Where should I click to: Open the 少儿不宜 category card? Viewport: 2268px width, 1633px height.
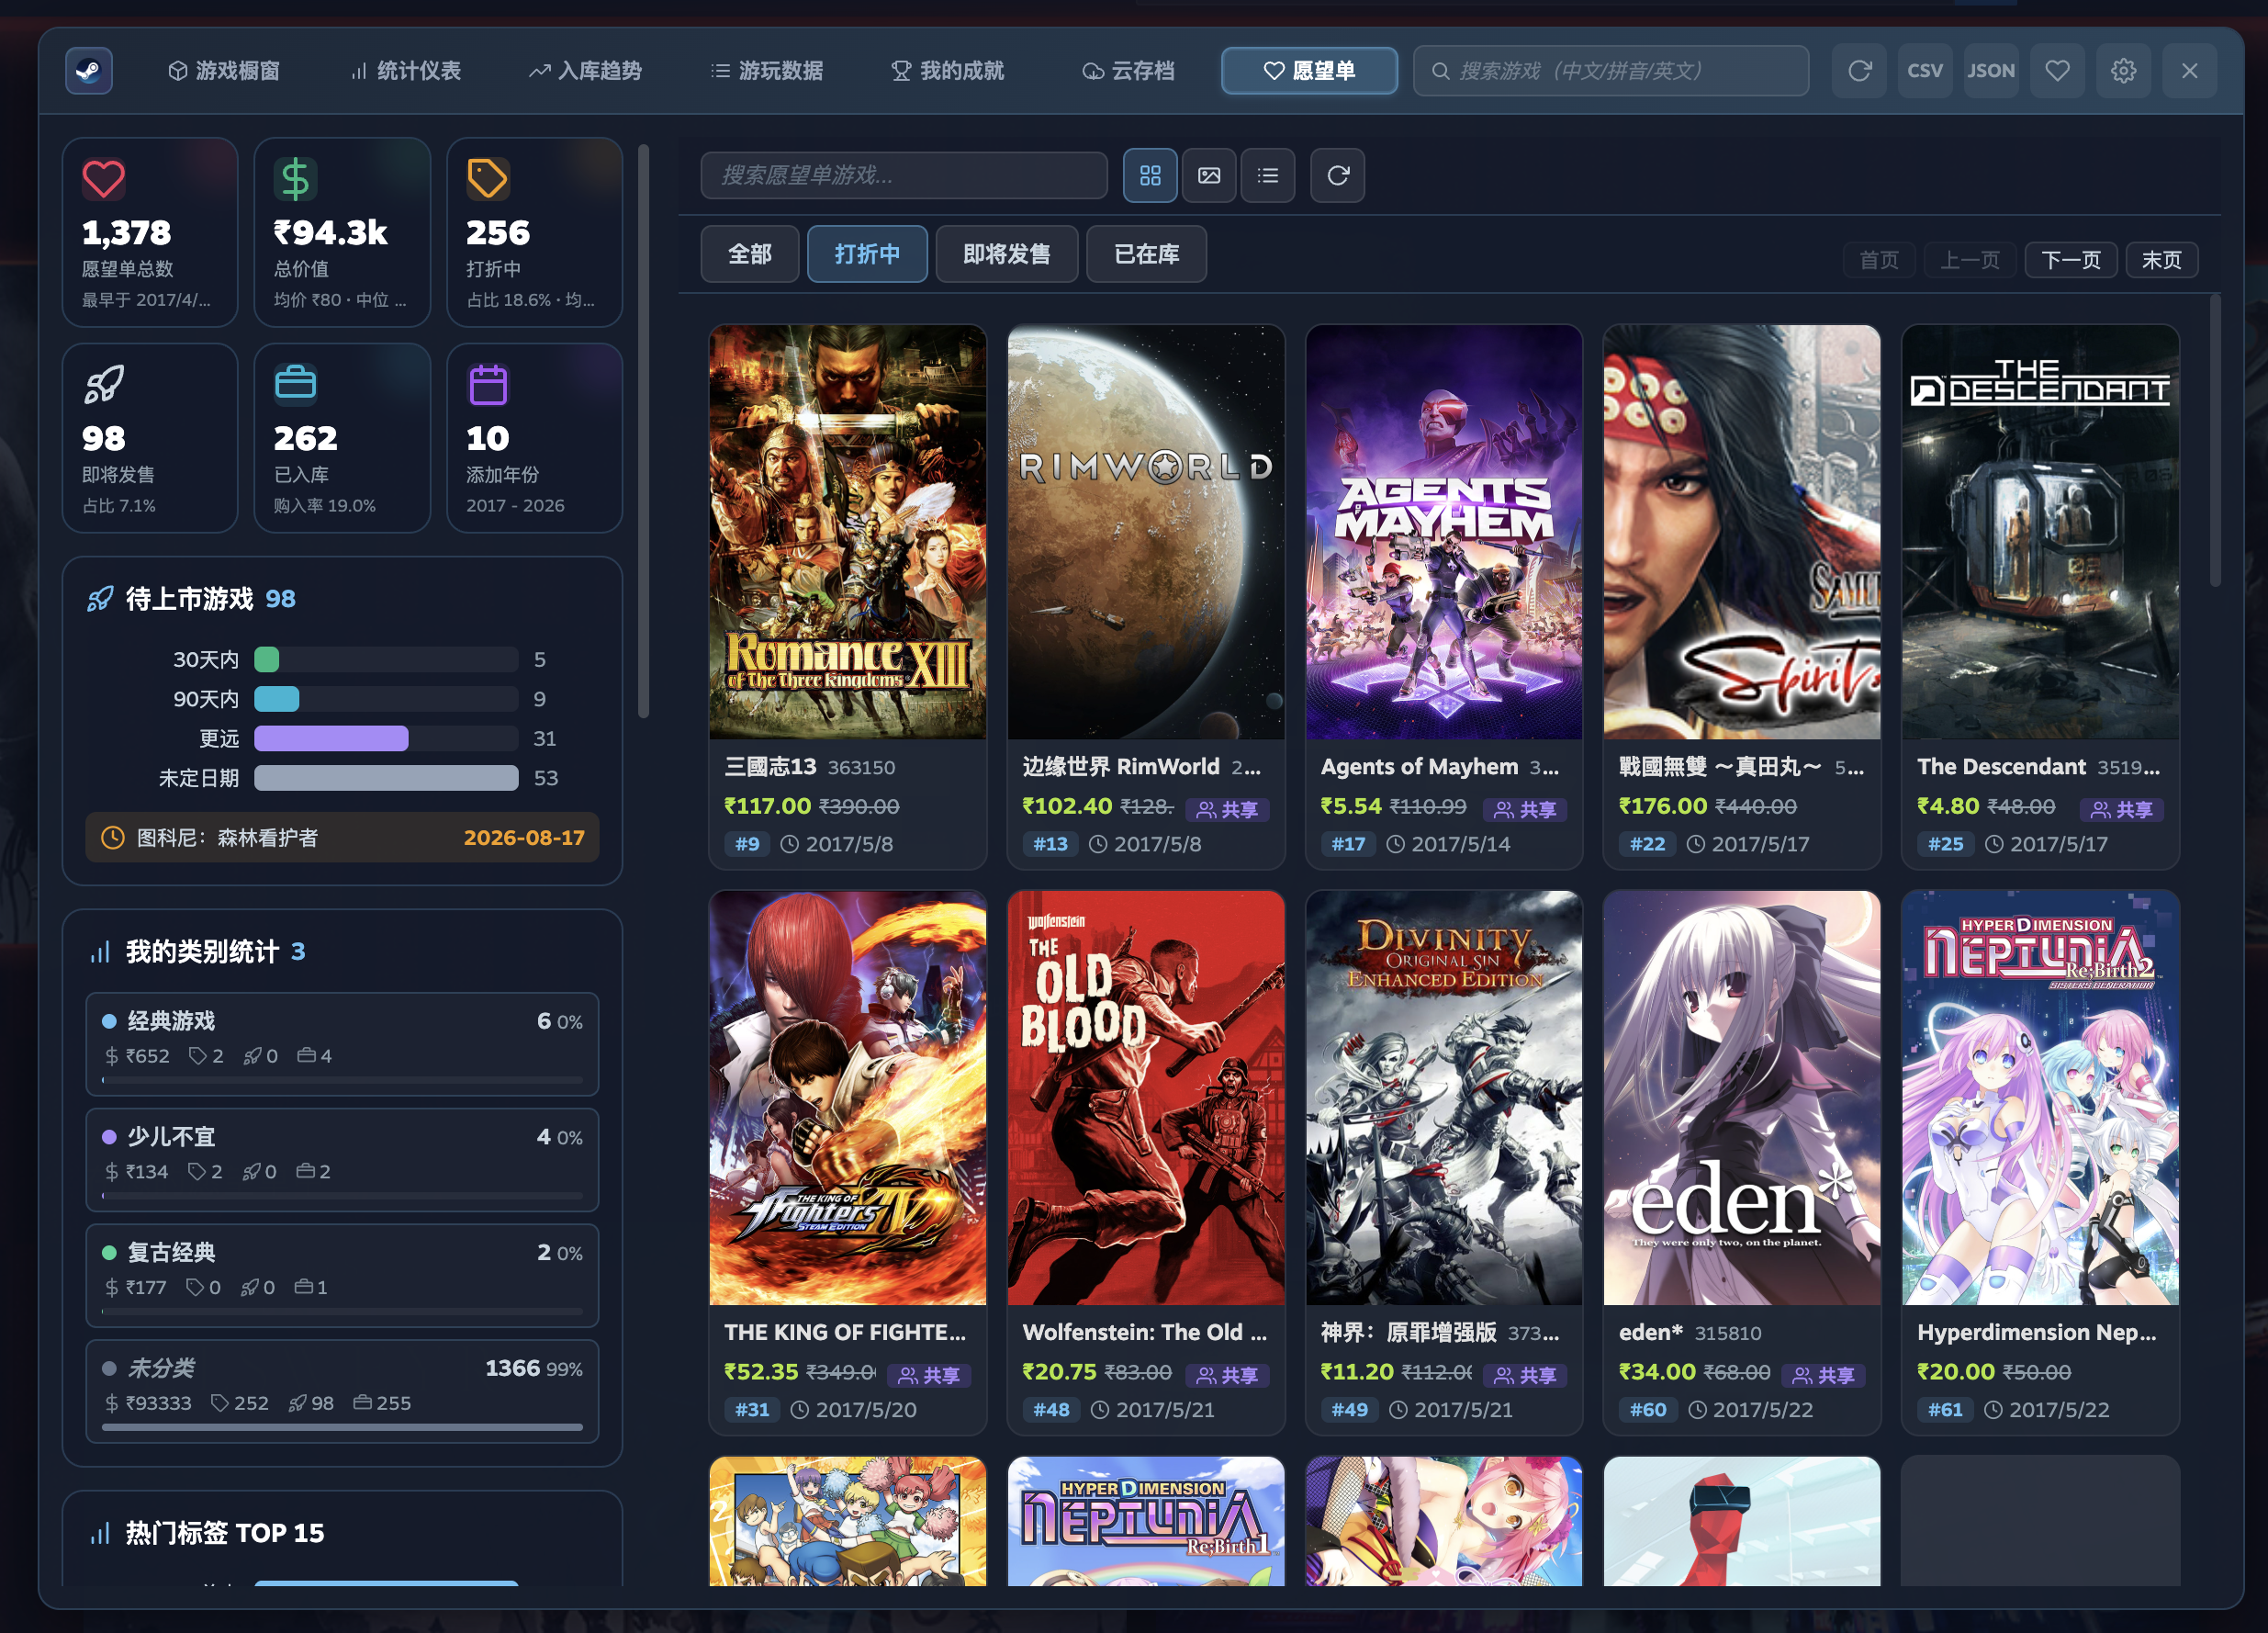coord(342,1160)
